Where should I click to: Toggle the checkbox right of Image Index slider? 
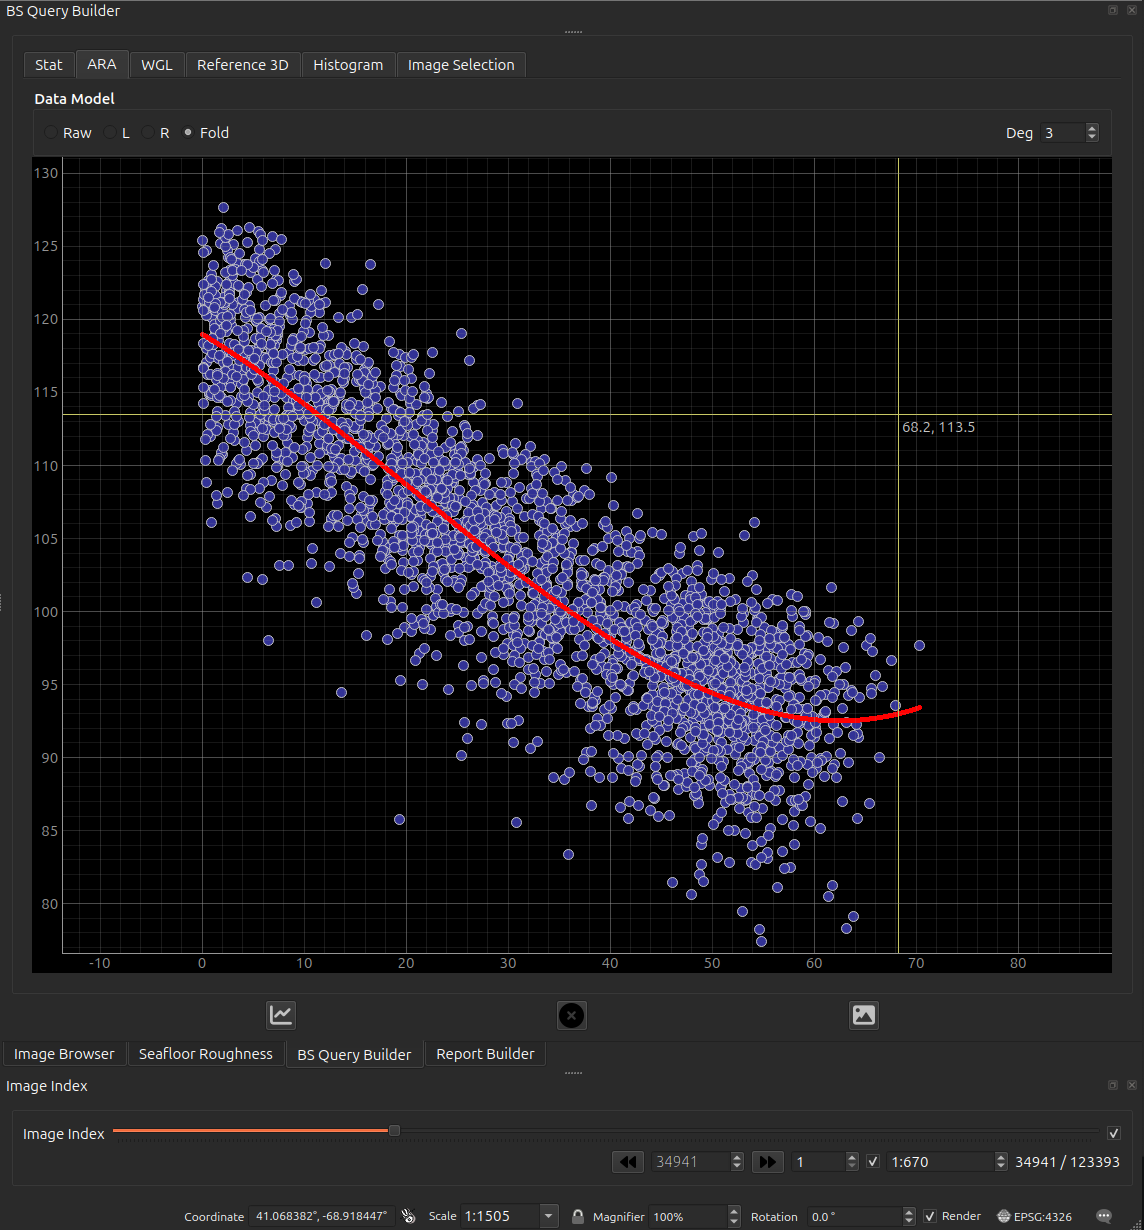1114,1133
